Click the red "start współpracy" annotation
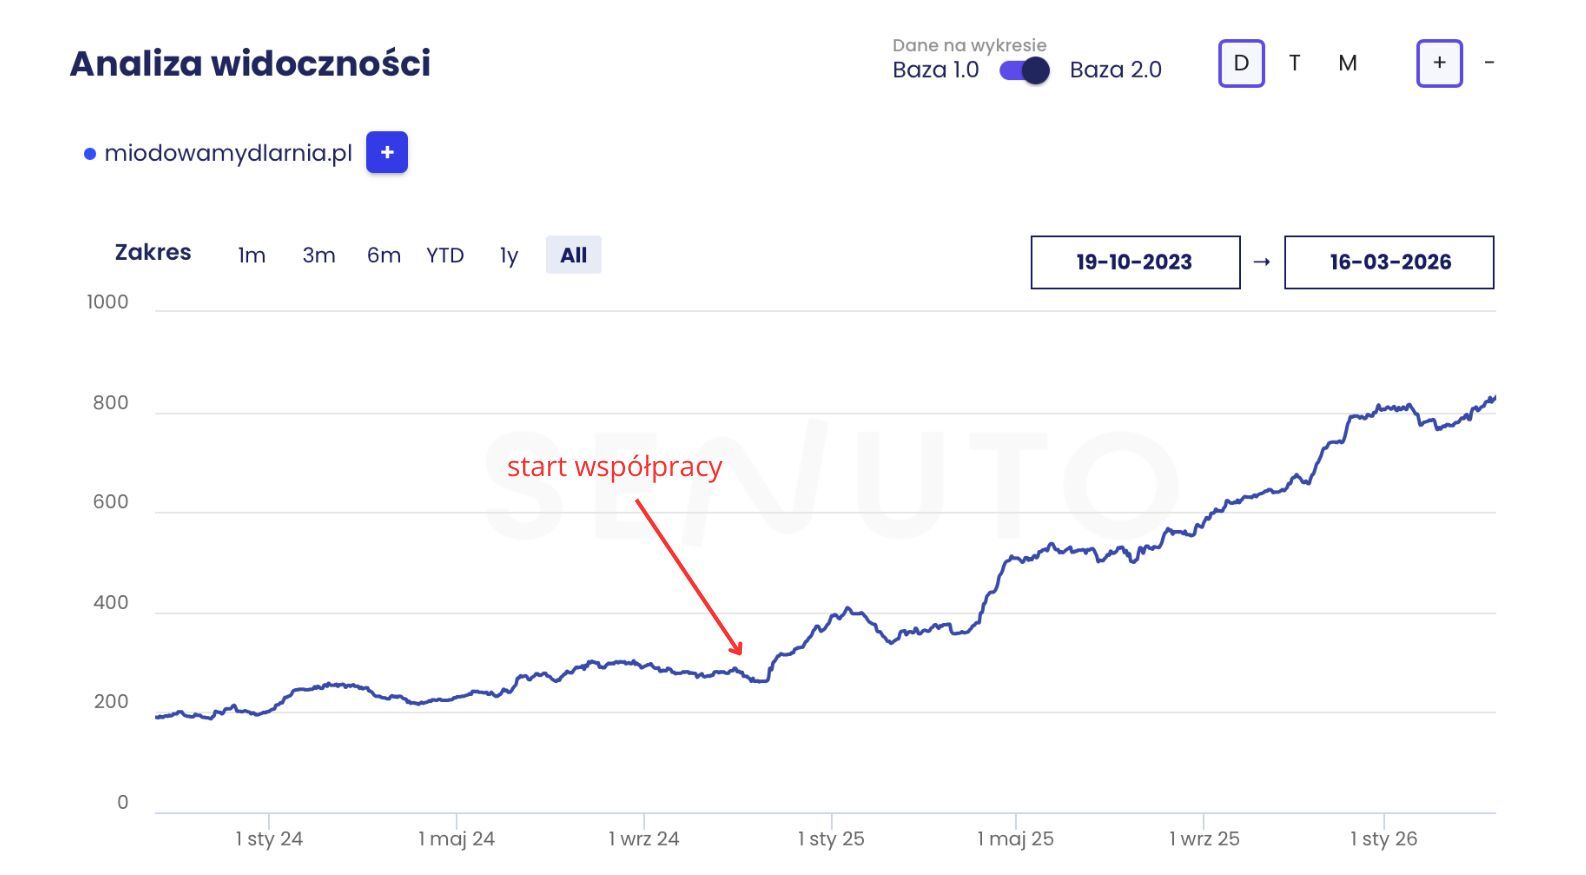This screenshot has height=875, width=1586. point(614,466)
